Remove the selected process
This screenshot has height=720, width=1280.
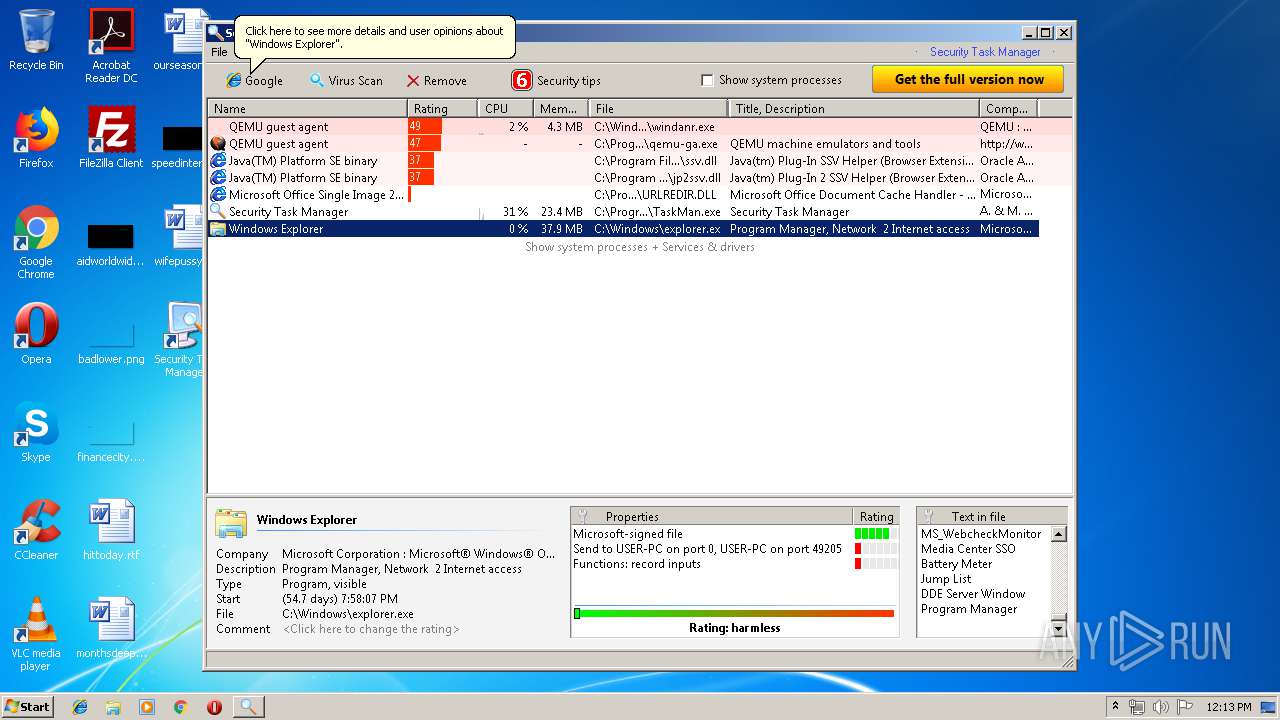tap(436, 80)
